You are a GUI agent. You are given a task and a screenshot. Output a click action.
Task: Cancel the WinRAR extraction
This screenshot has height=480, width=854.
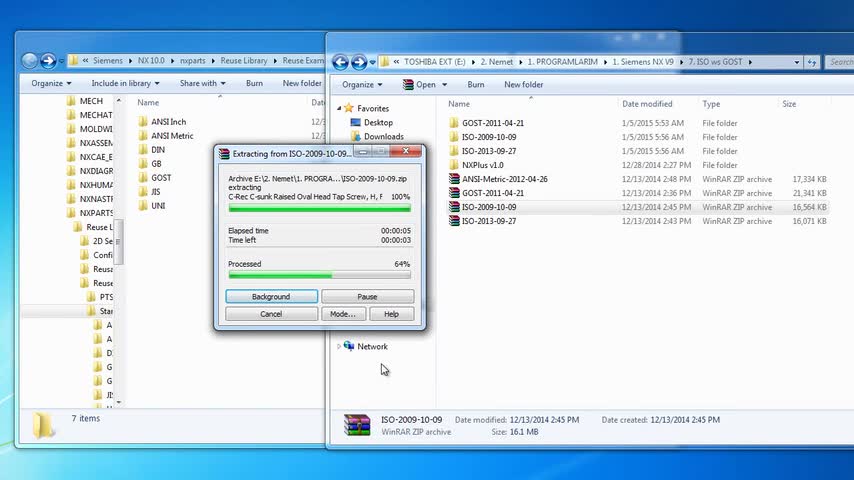(x=271, y=314)
